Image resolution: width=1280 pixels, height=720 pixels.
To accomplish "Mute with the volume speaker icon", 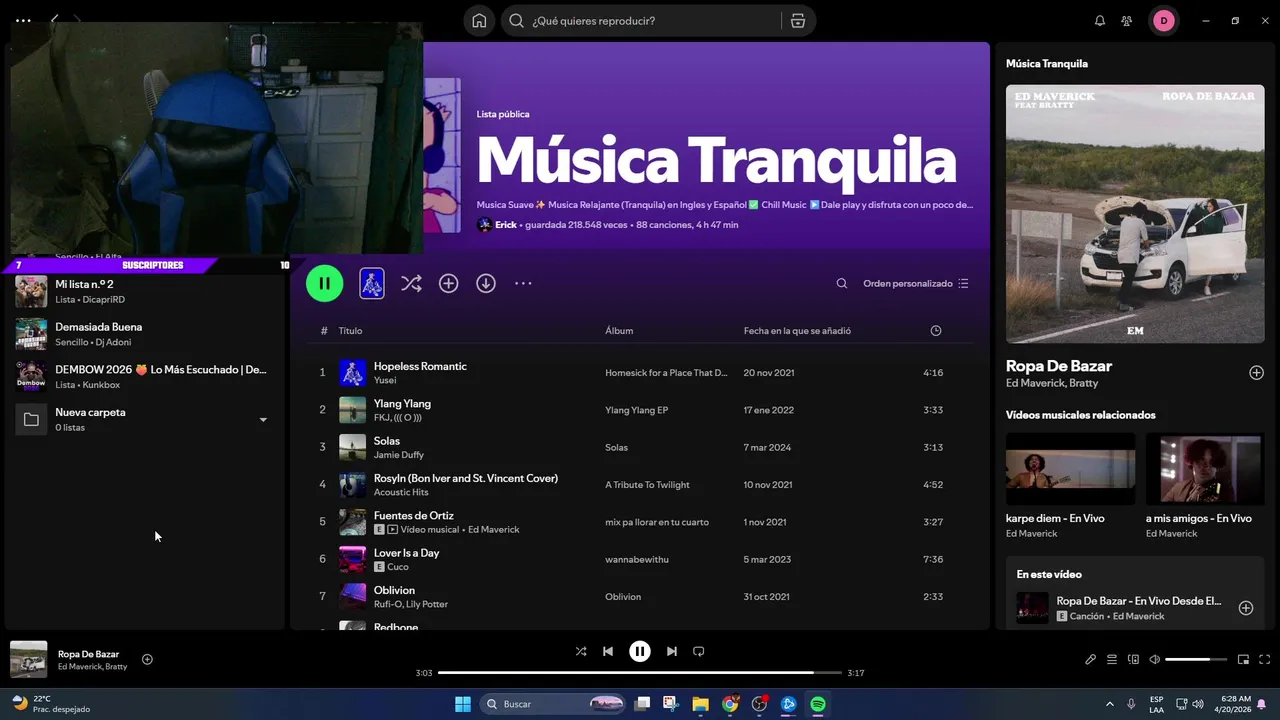I will (1155, 659).
